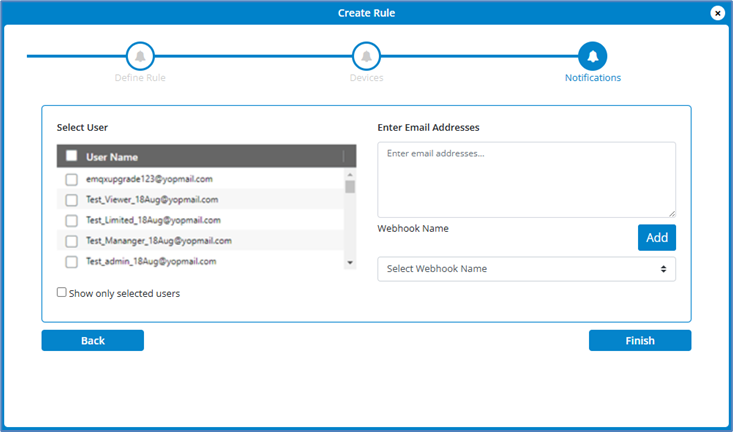Click the Devices step bell icon
This screenshot has width=733, height=432.
point(366,55)
